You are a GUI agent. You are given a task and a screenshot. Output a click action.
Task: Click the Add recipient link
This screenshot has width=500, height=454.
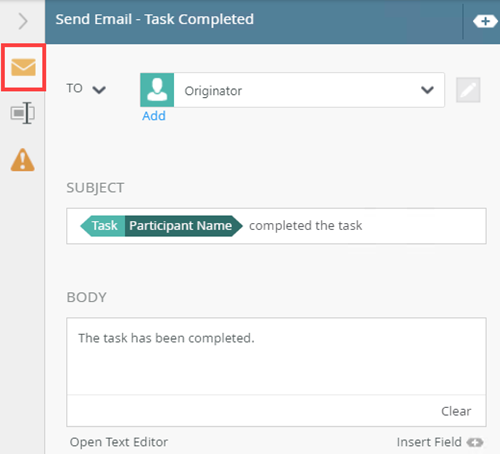(x=154, y=116)
